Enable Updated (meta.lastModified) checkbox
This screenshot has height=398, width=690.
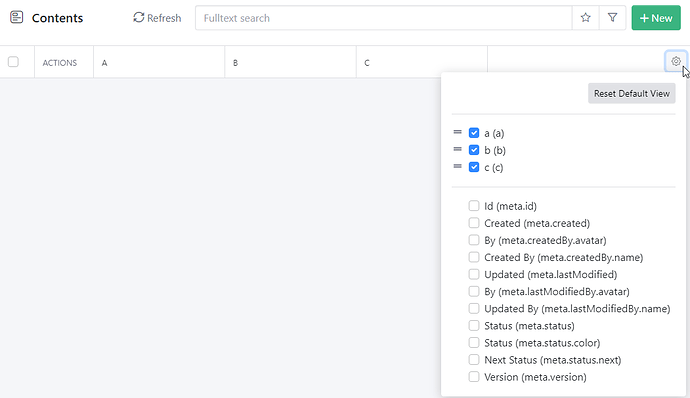point(474,274)
